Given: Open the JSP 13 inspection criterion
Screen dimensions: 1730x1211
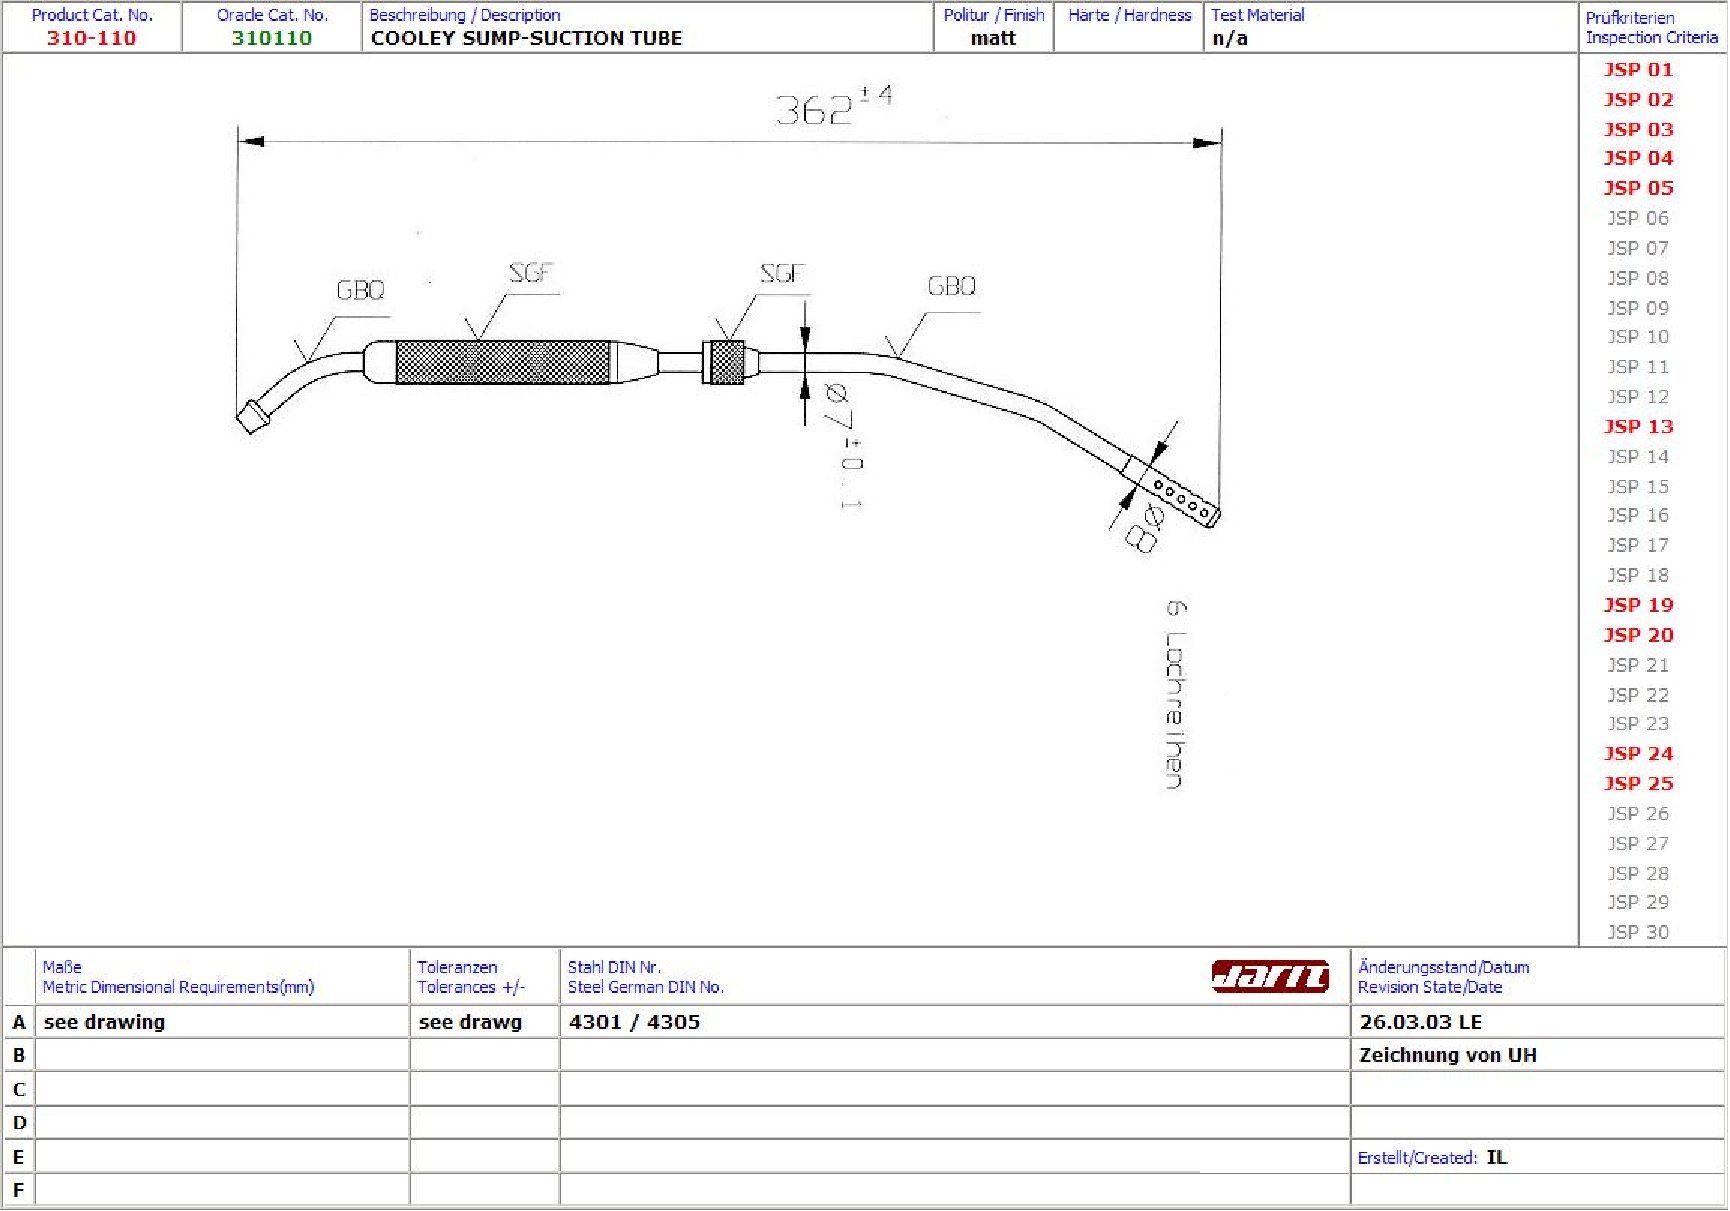Looking at the screenshot, I should point(1637,427).
